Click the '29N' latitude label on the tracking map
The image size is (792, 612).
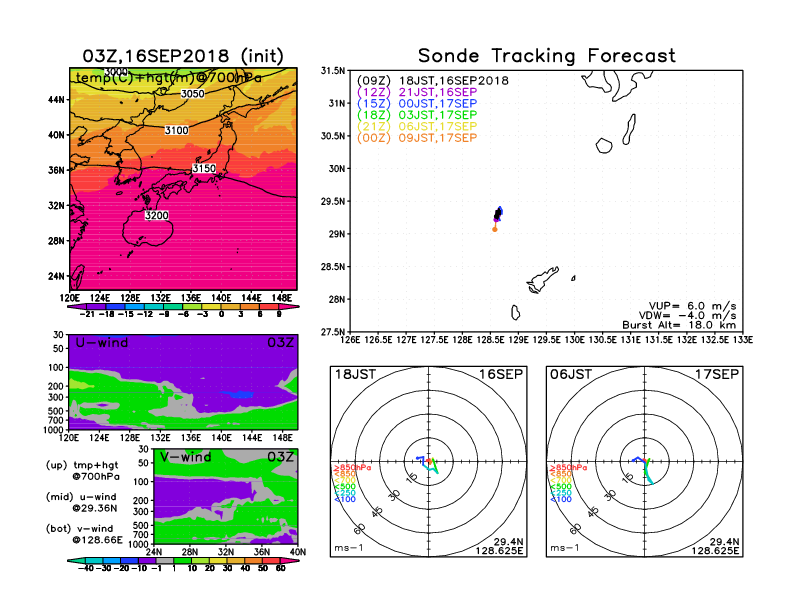pyautogui.click(x=337, y=234)
